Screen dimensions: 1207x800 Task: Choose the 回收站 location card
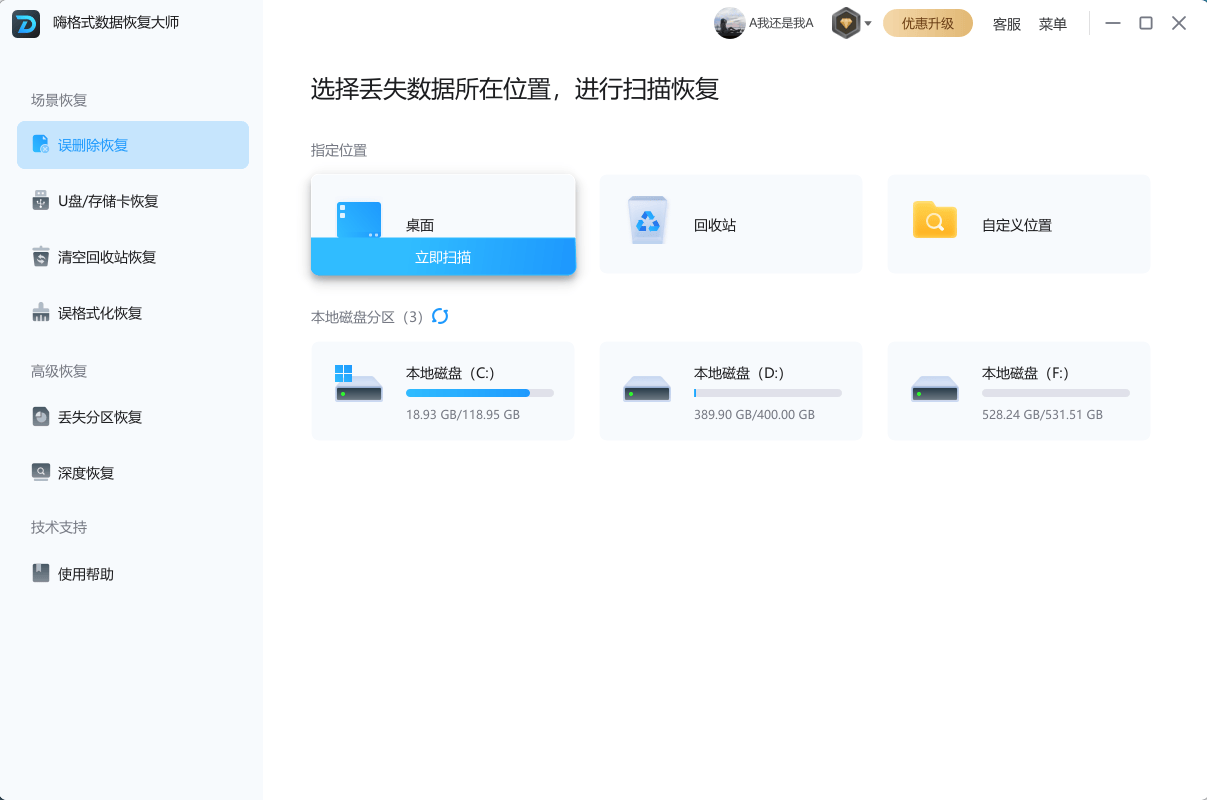(x=731, y=224)
